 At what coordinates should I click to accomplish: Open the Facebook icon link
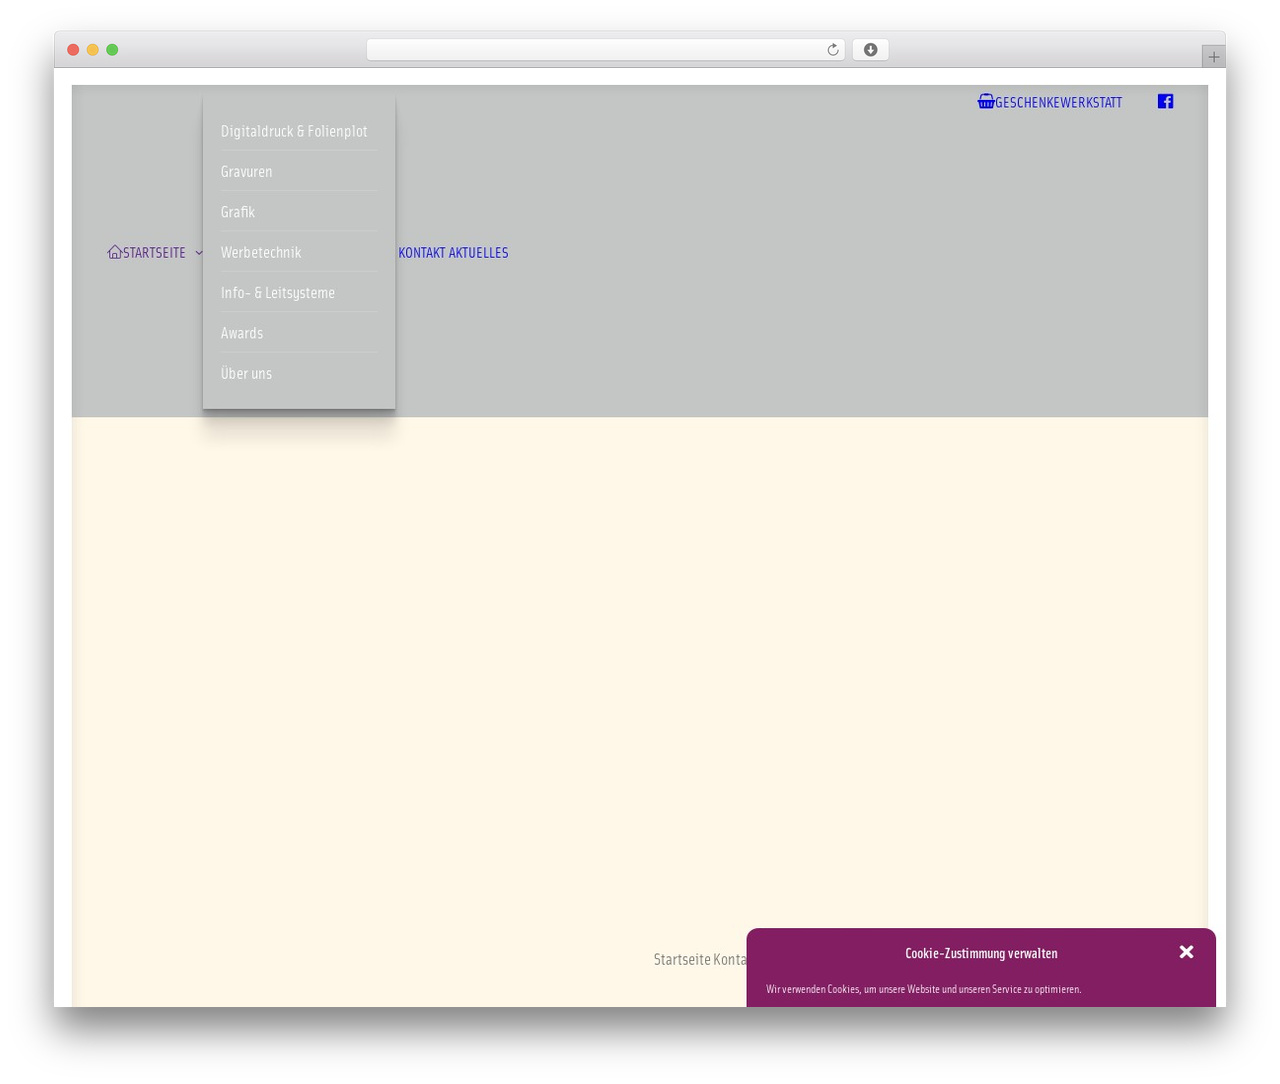pyautogui.click(x=1165, y=101)
